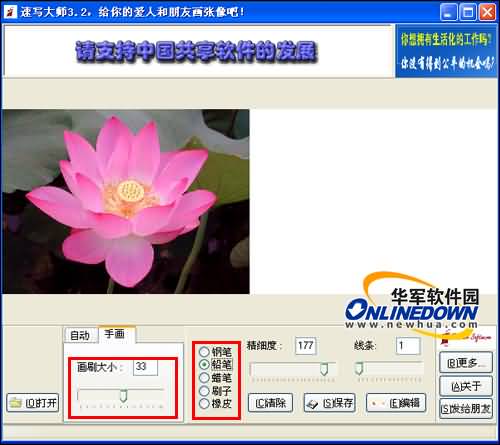Click the disk icon on Save button
This screenshot has height=445, width=500.
[x=312, y=404]
